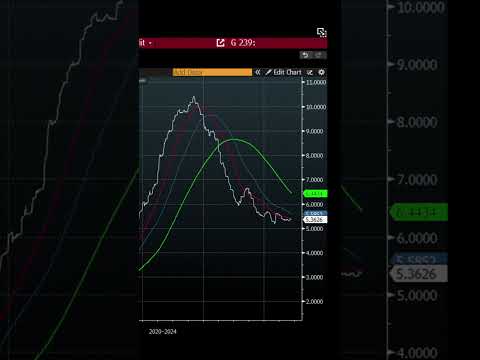The image size is (480, 360).
Task: Click the pop-out window icon at top right
Action: click(x=322, y=32)
